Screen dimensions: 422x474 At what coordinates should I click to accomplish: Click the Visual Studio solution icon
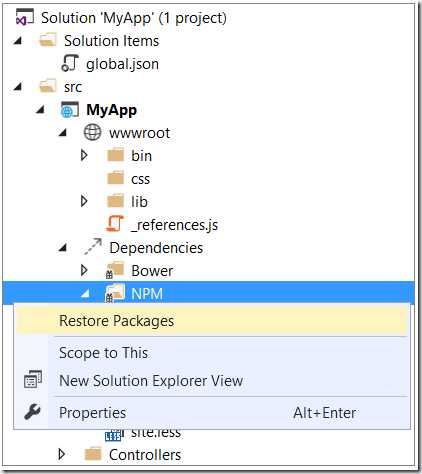point(24,17)
